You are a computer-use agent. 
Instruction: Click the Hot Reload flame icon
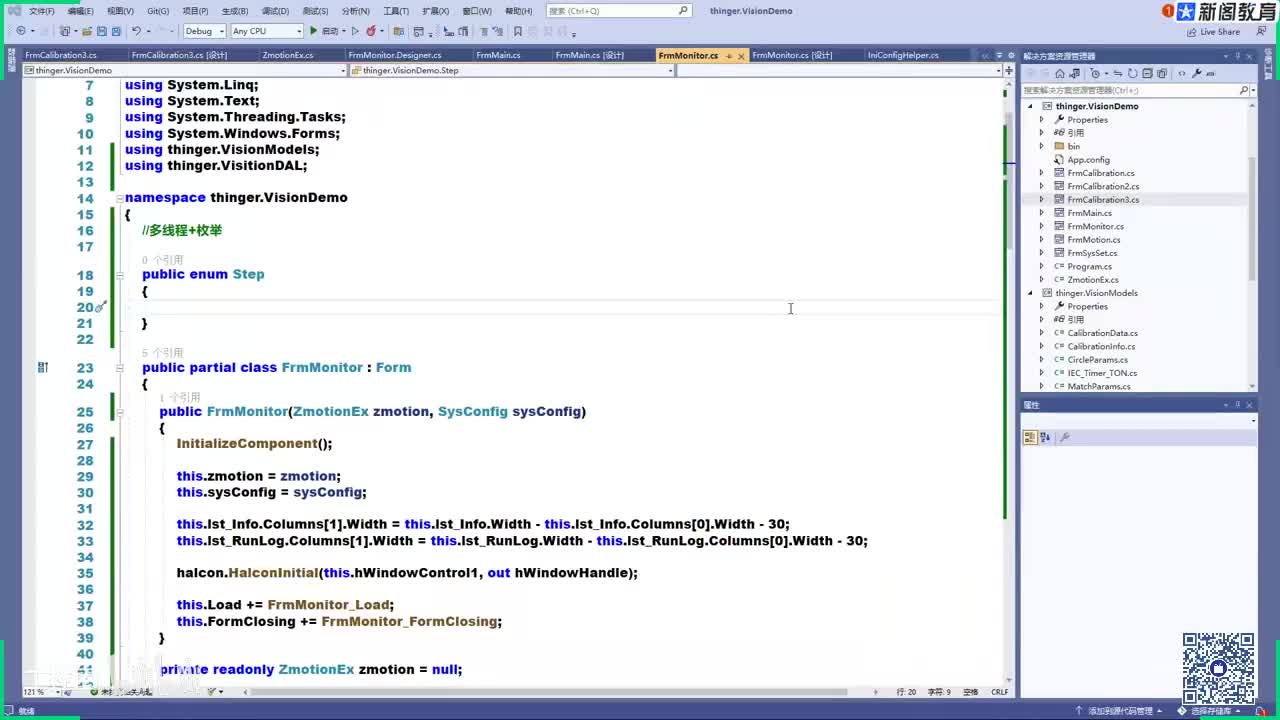click(370, 31)
